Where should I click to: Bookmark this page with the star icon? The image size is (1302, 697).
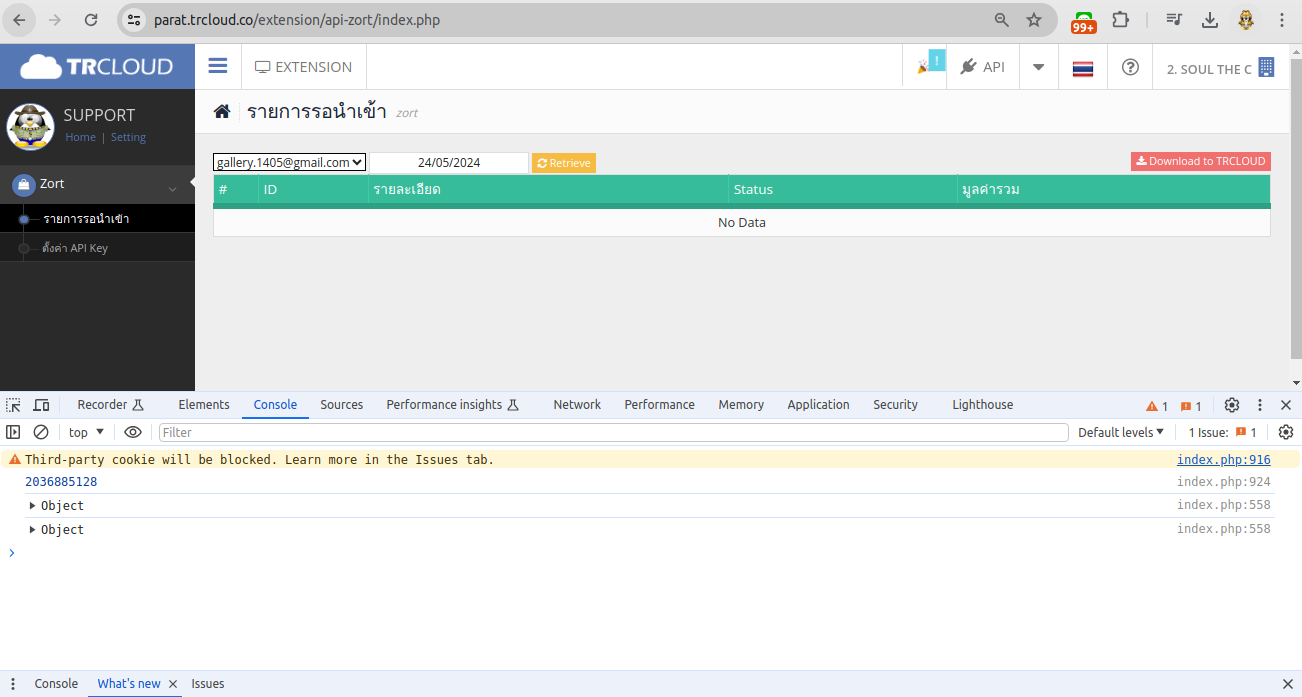point(1034,20)
